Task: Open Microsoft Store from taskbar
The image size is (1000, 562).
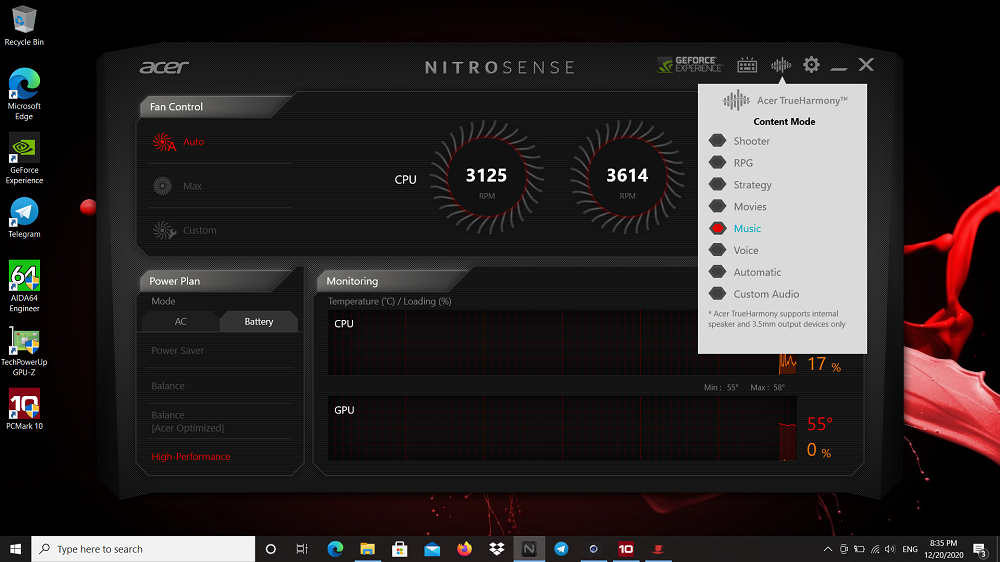Action: 400,549
